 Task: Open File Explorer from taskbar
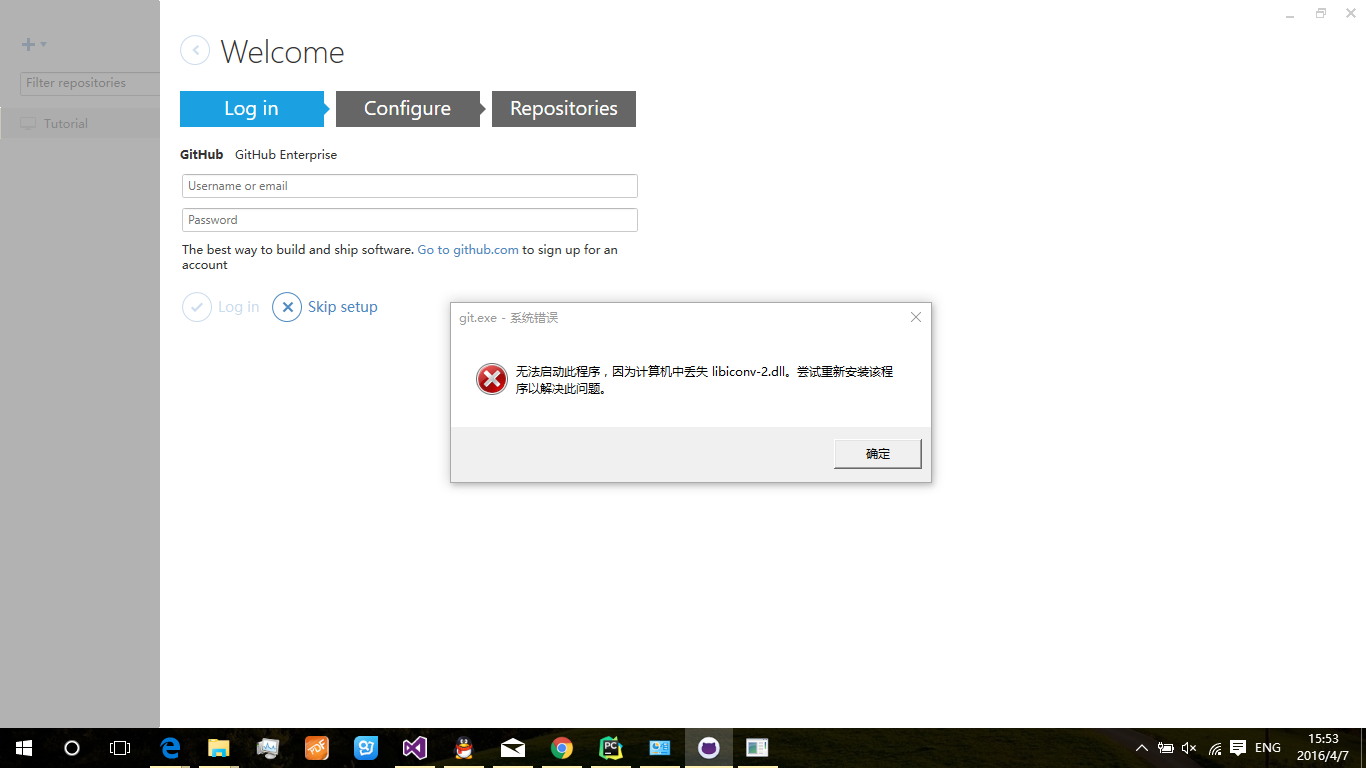(x=219, y=748)
